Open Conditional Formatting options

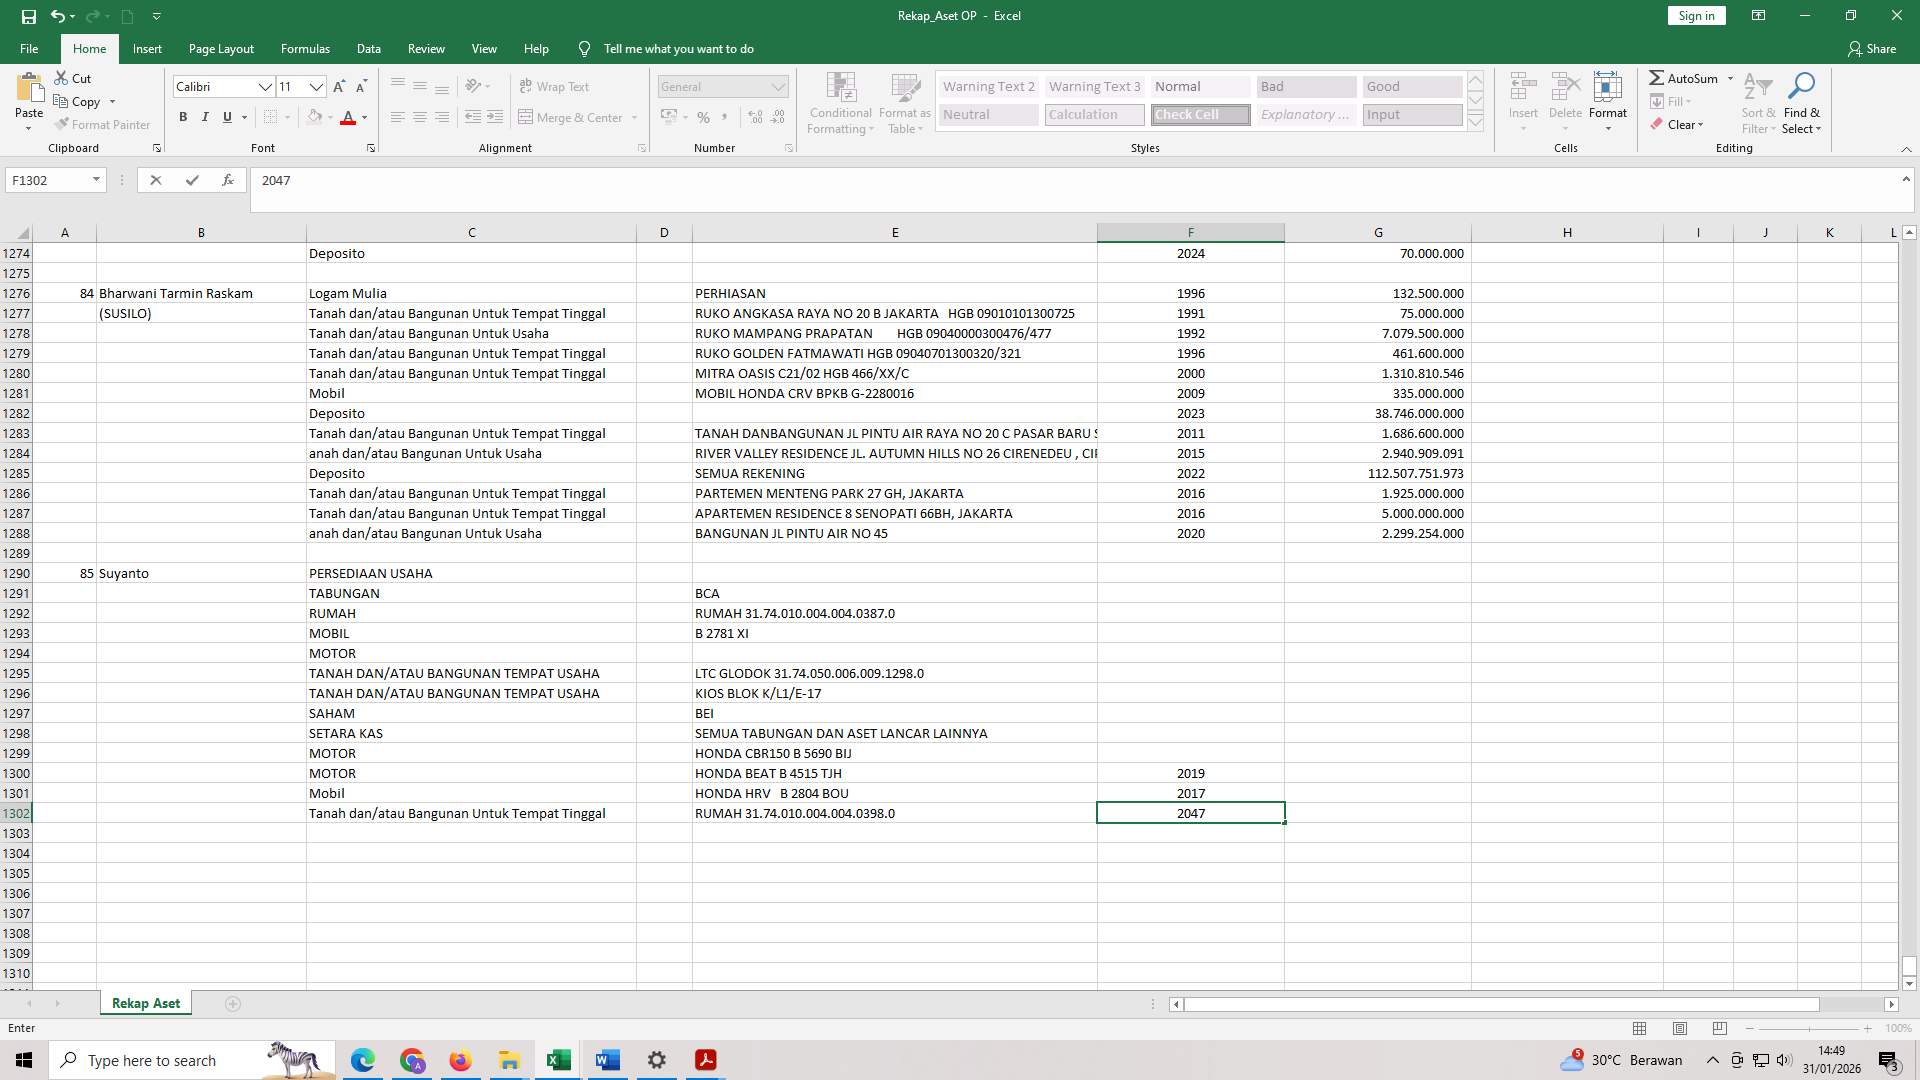tap(840, 103)
